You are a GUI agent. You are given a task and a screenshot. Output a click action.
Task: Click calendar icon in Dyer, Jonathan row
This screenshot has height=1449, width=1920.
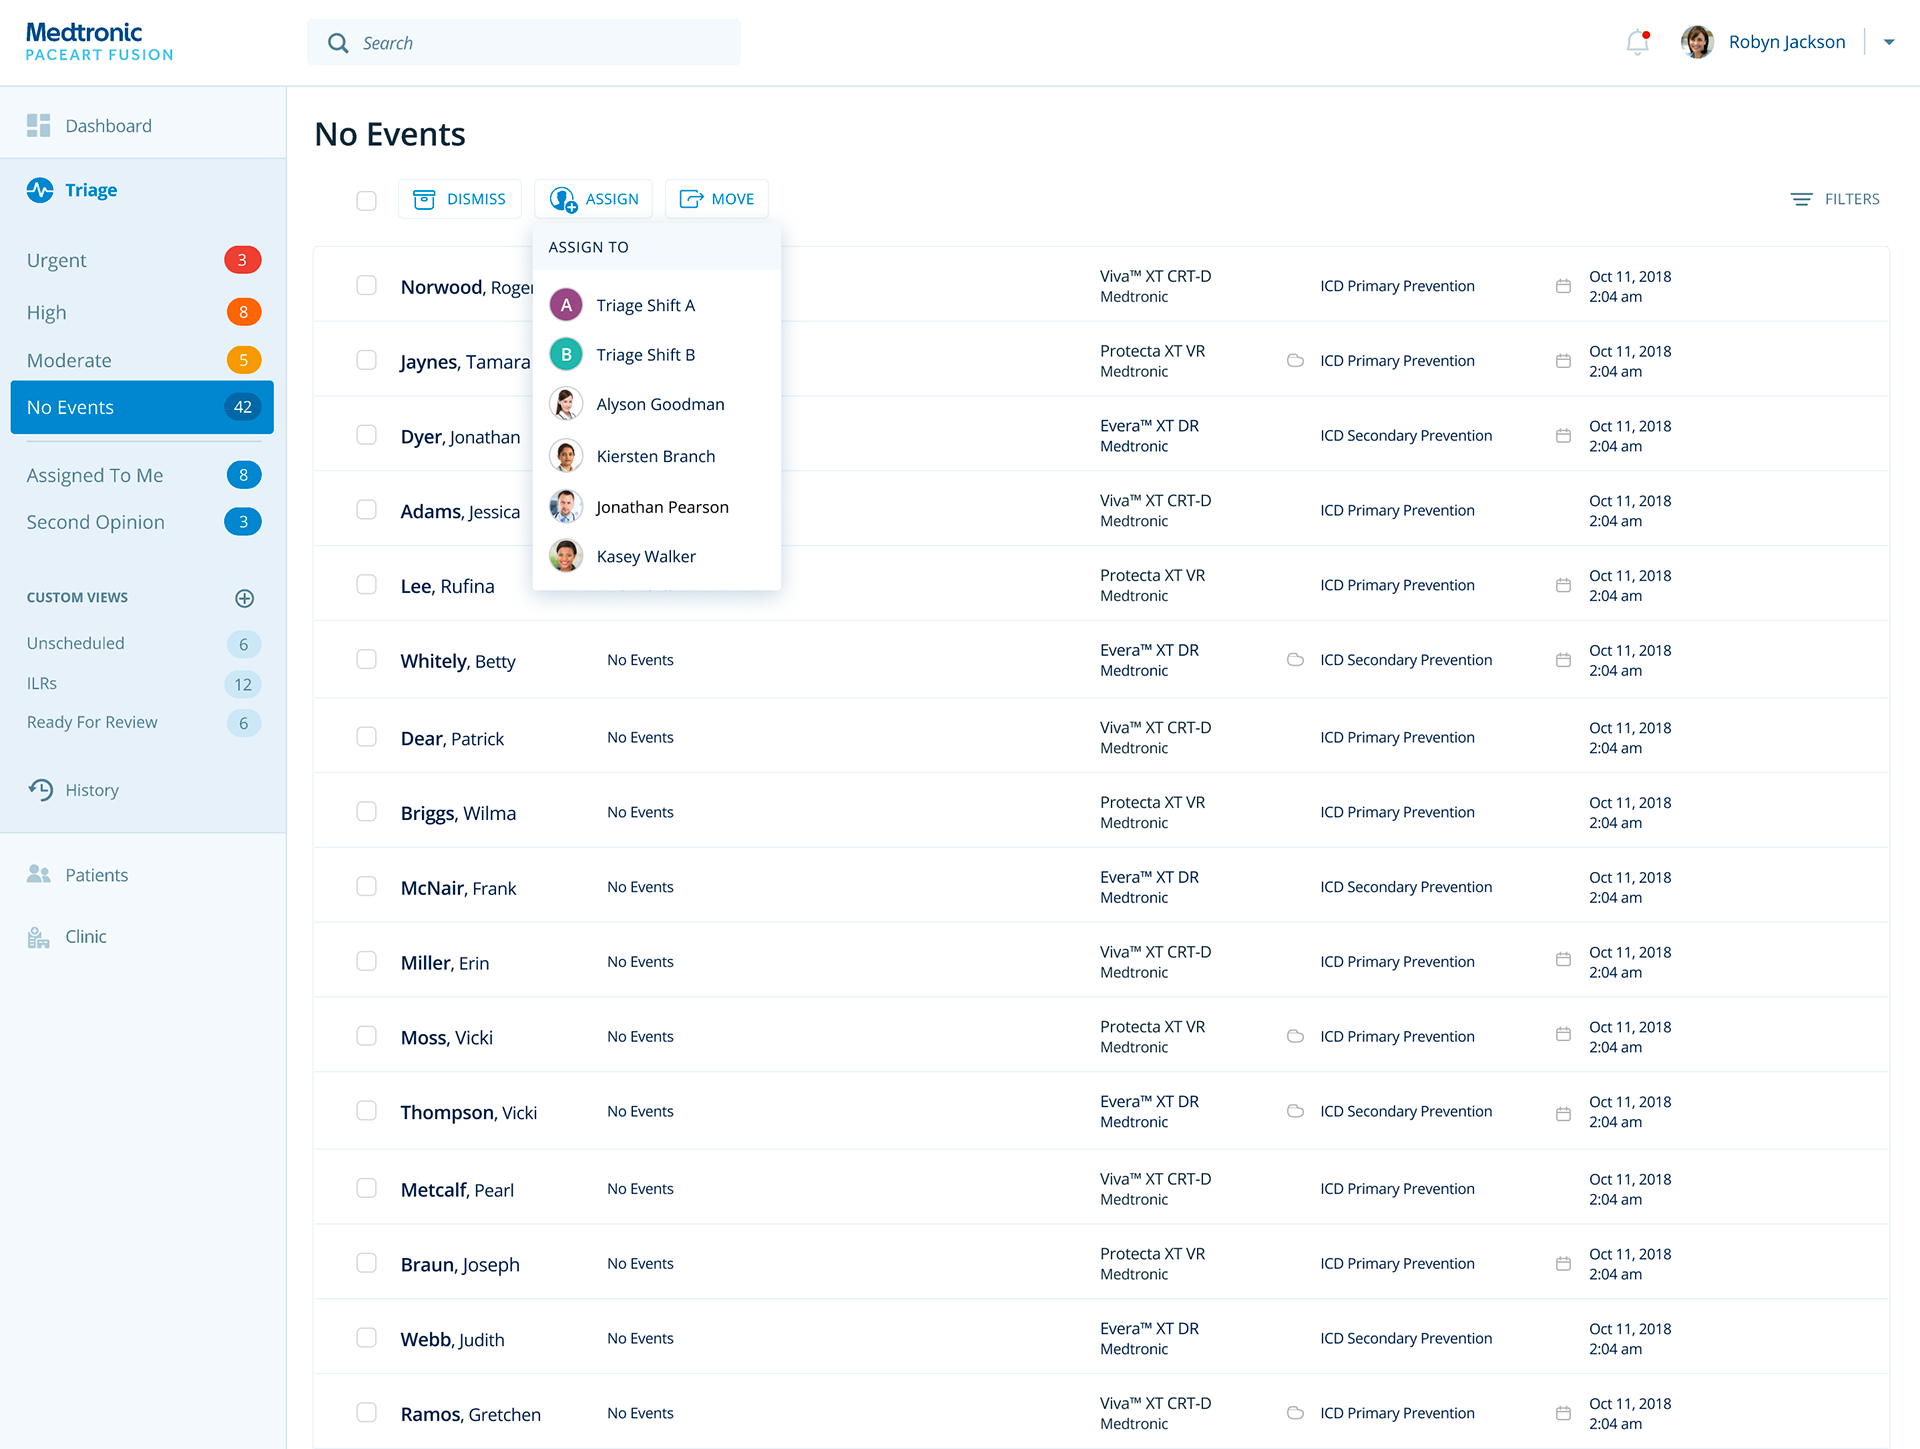(1563, 436)
